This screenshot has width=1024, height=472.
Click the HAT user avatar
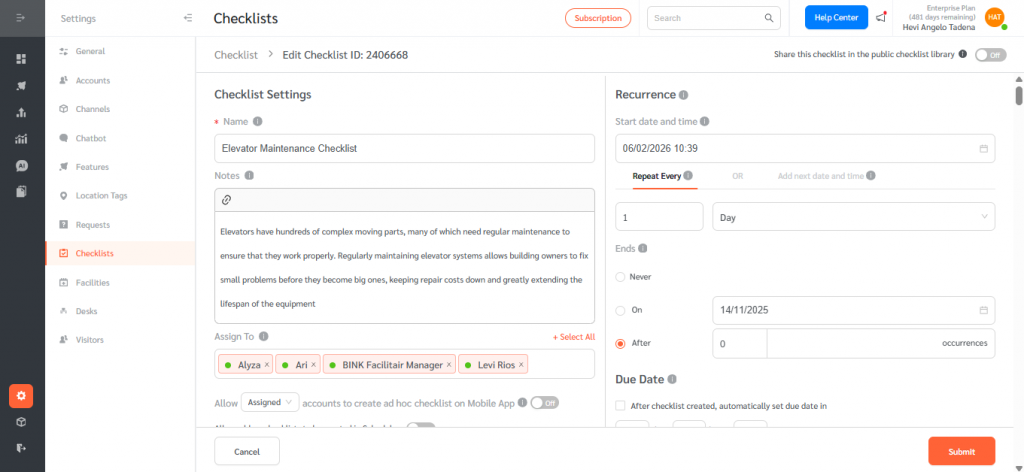tap(994, 17)
